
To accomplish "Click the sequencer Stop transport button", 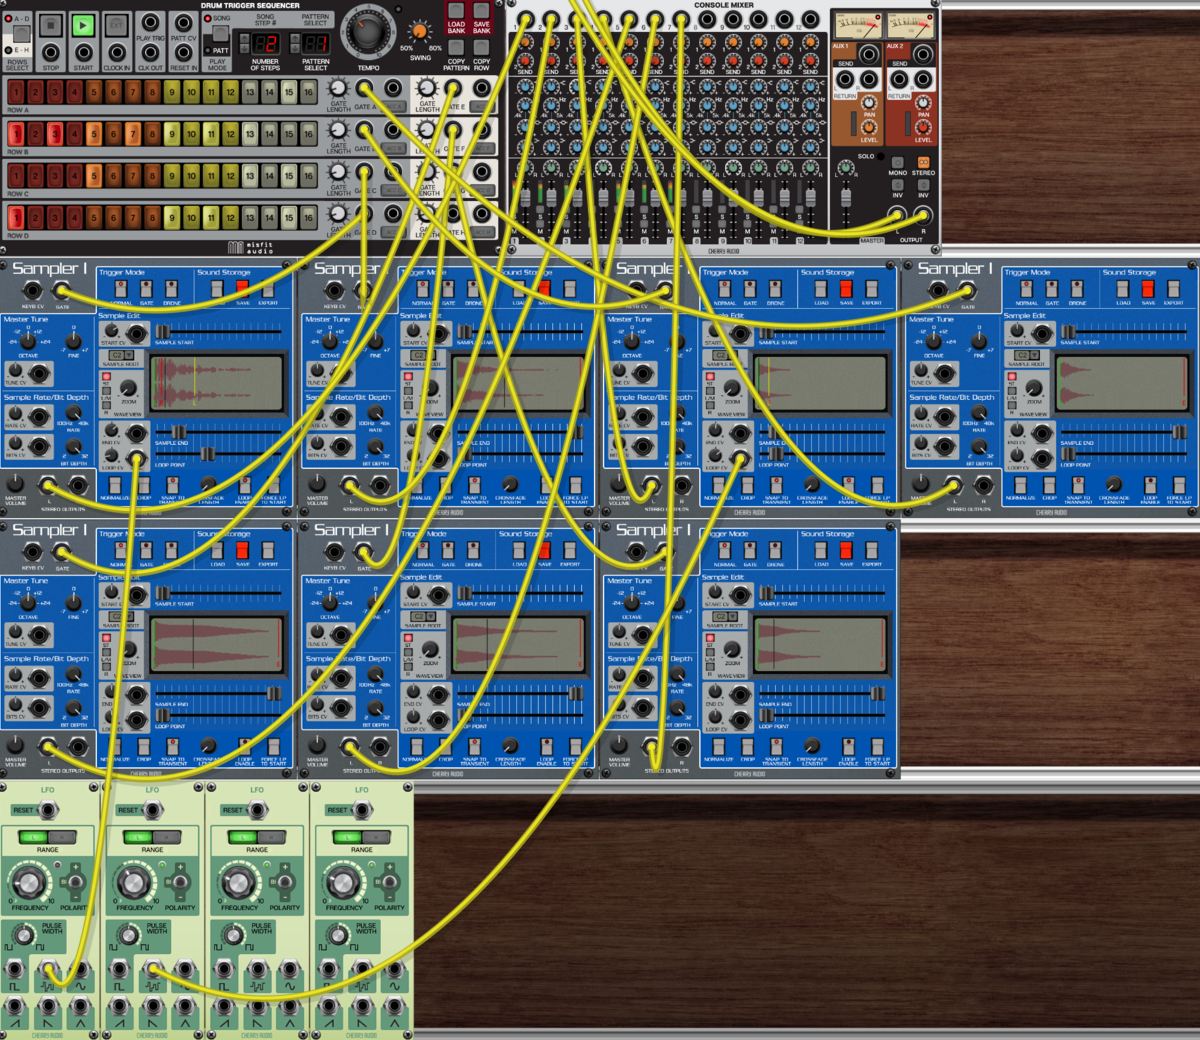I will 51,25.
